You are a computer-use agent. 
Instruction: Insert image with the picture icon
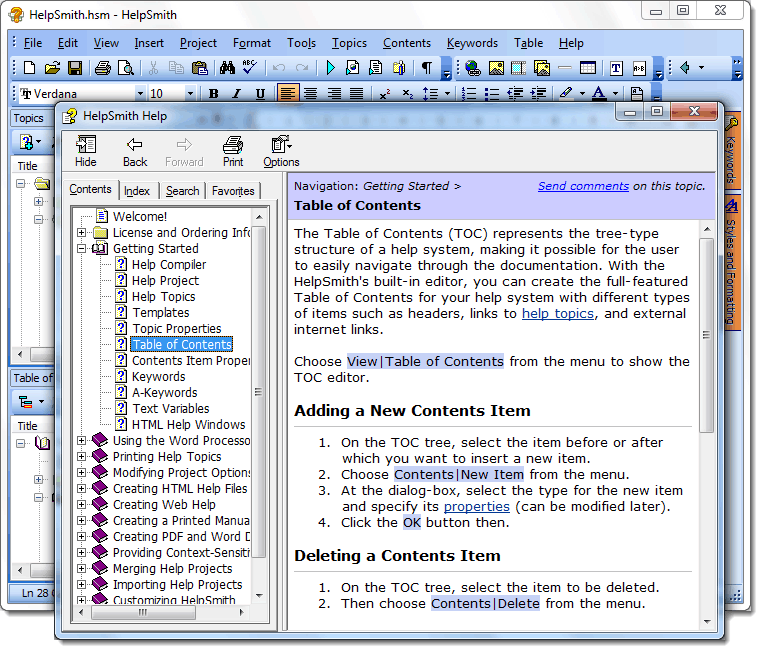point(496,68)
